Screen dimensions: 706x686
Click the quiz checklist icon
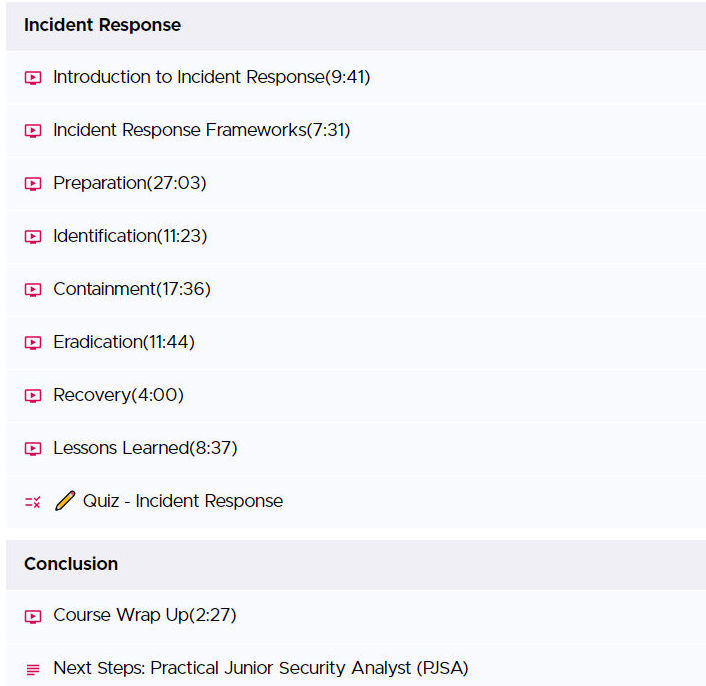click(33, 502)
